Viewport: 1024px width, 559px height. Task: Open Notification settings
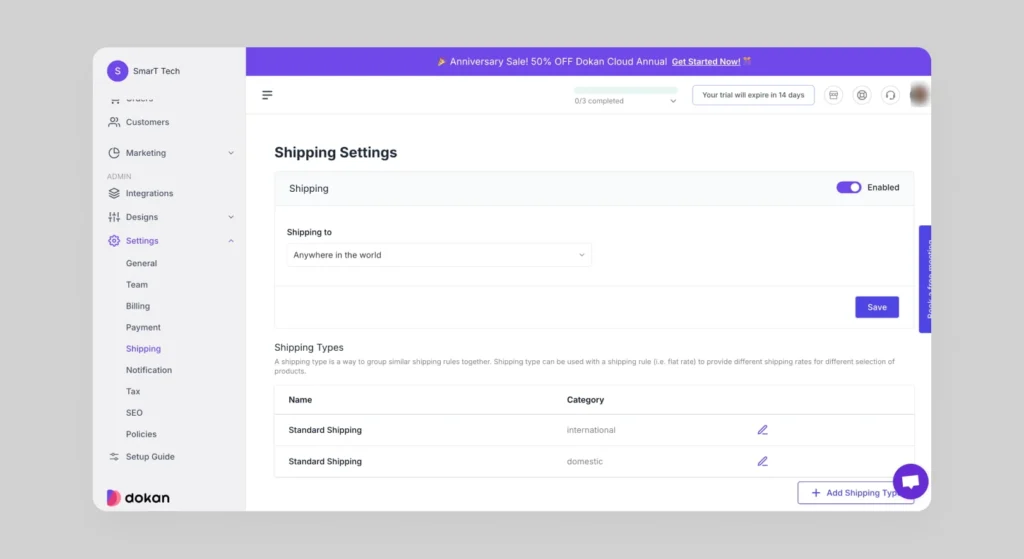coord(149,370)
